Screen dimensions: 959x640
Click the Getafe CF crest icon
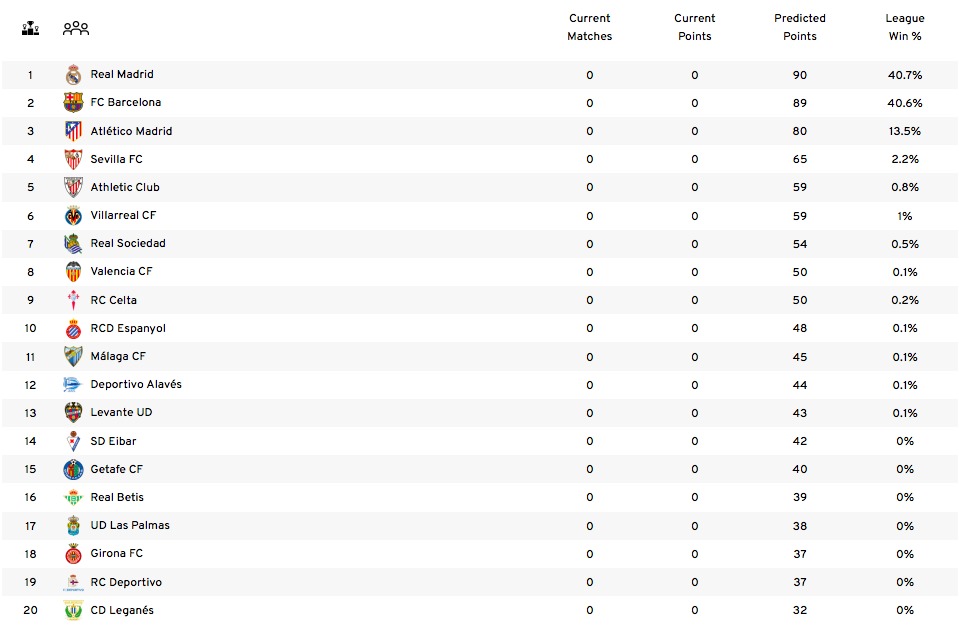(x=73, y=469)
